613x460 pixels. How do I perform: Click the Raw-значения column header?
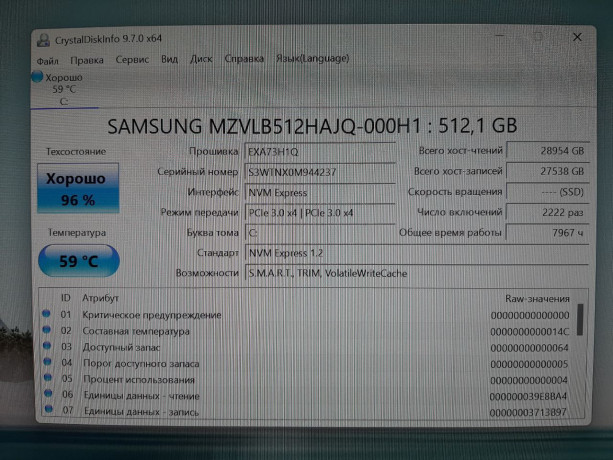[x=537, y=299]
